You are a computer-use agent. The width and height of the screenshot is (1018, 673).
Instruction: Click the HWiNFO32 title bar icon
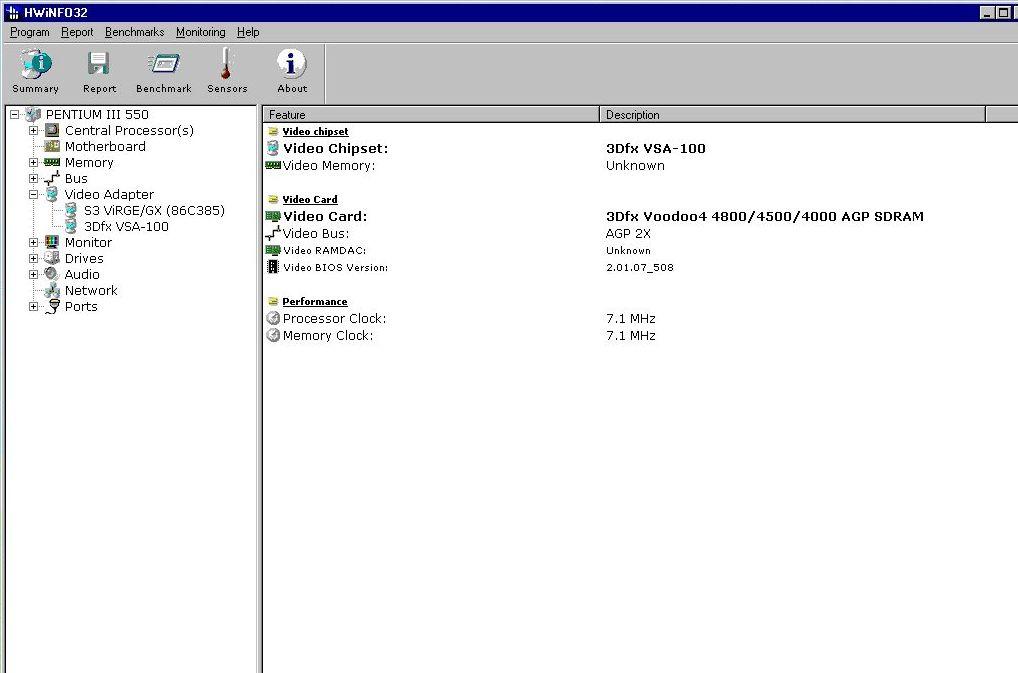12,12
